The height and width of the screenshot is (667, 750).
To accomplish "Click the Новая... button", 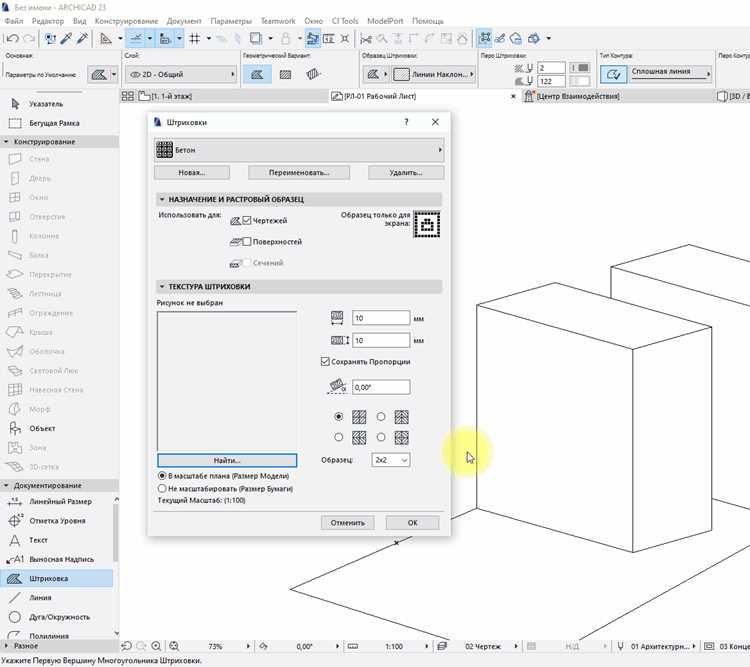I will [192, 173].
